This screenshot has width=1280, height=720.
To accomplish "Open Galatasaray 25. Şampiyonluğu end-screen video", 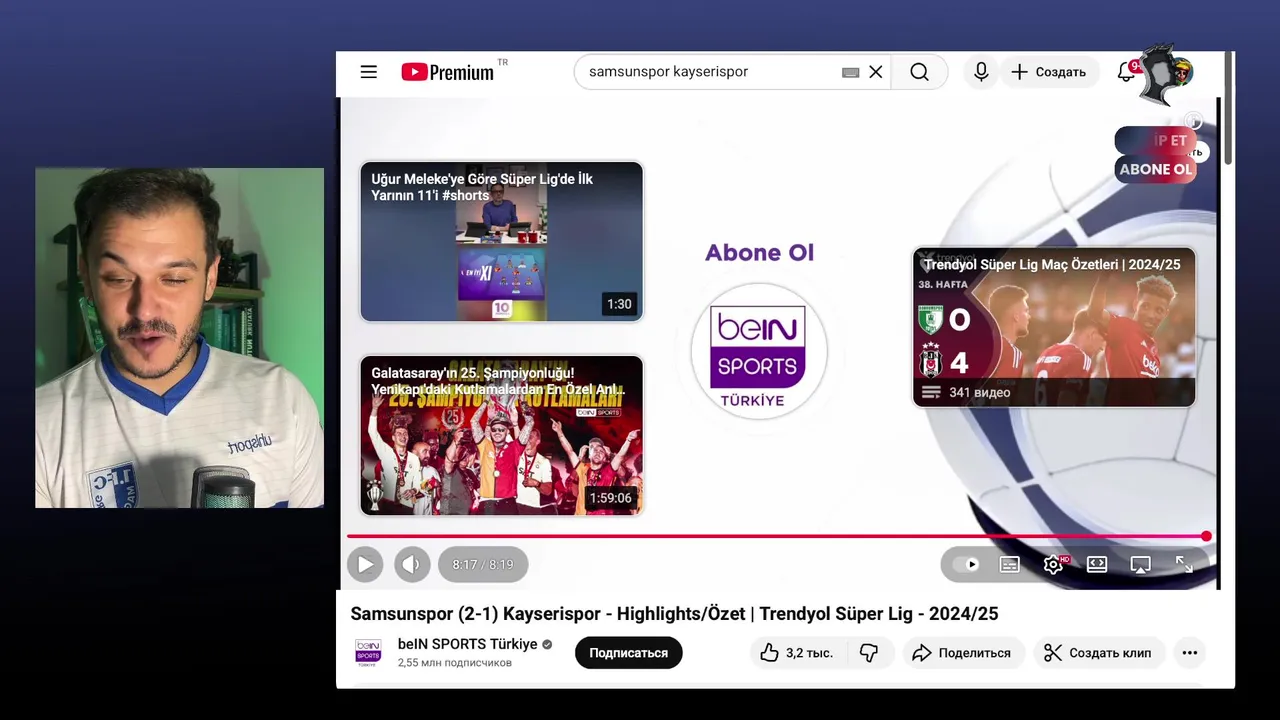I will pos(501,435).
